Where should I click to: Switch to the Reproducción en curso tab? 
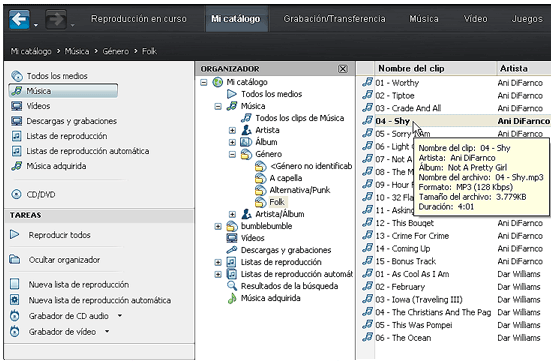pos(139,19)
